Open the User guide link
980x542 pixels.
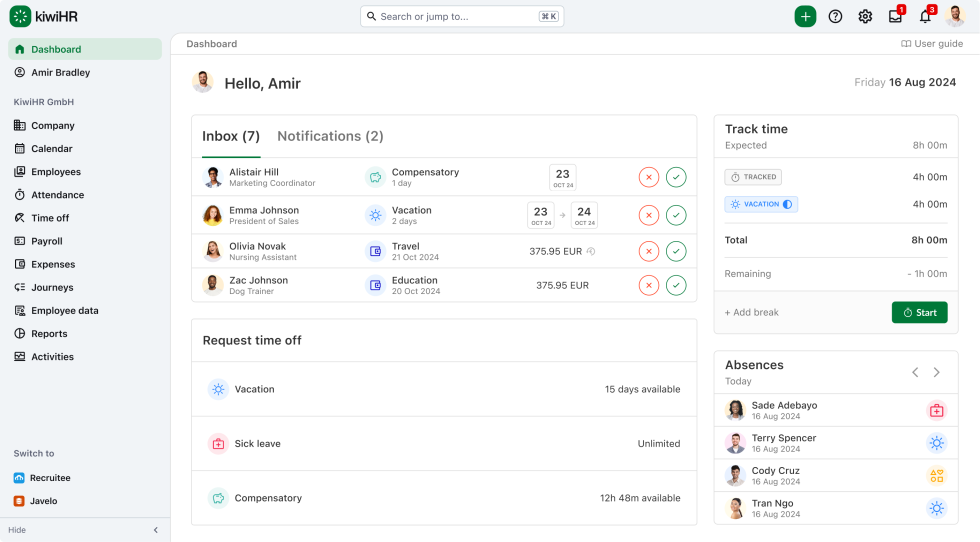pos(932,44)
